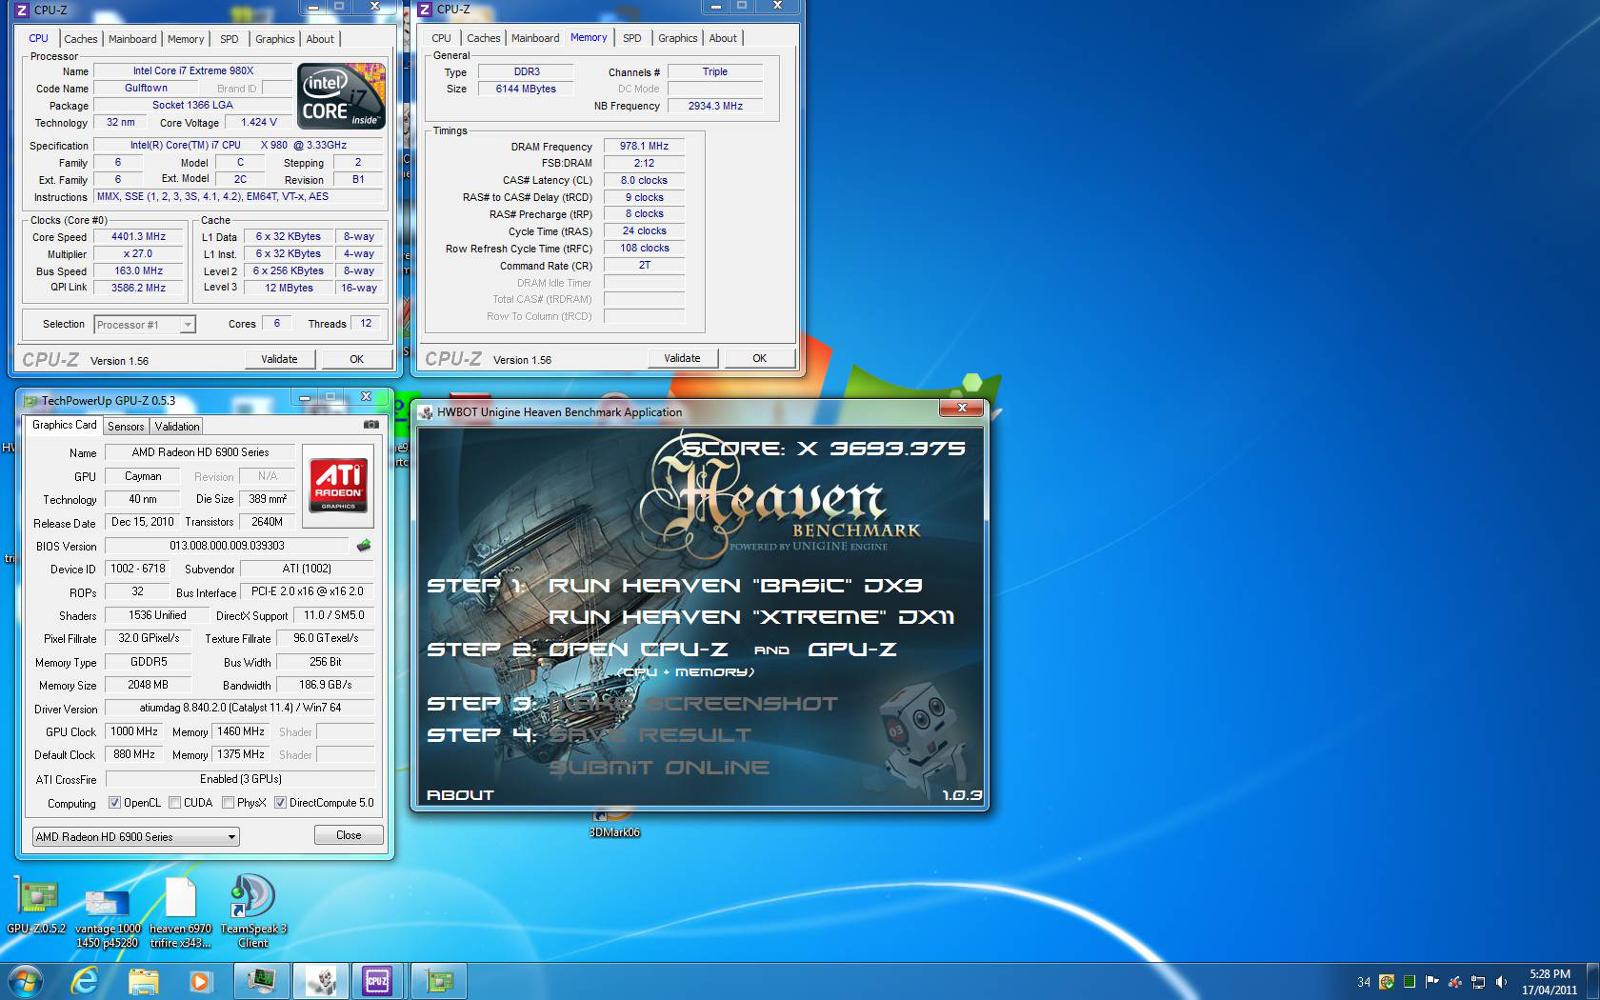Image resolution: width=1600 pixels, height=1000 pixels.
Task: Open the Windows Start menu orb
Action: (24, 982)
